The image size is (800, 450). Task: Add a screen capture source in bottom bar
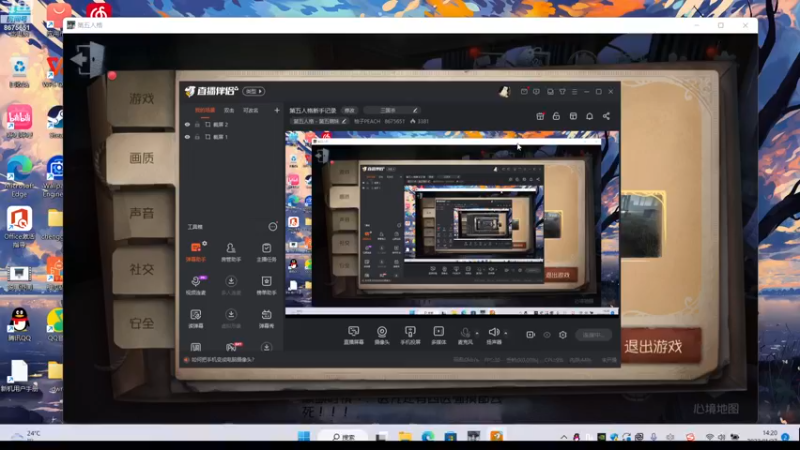353,335
